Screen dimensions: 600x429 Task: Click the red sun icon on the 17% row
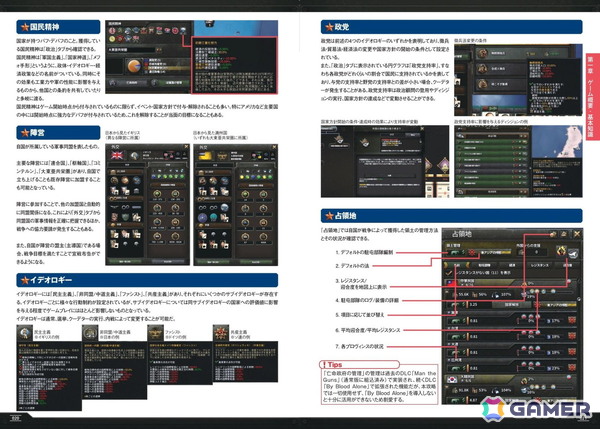(572, 320)
